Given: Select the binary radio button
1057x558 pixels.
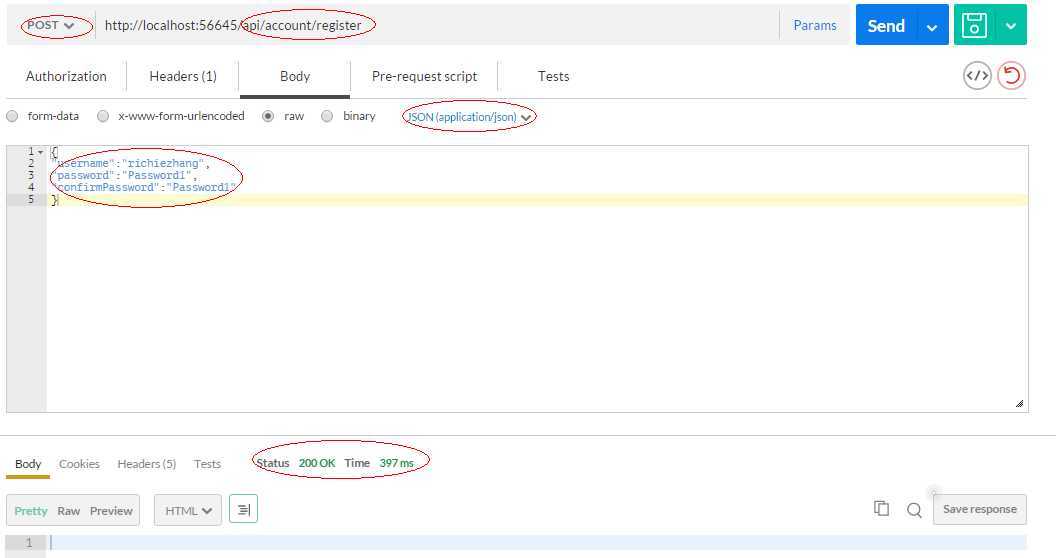Looking at the screenshot, I should click(x=327, y=116).
